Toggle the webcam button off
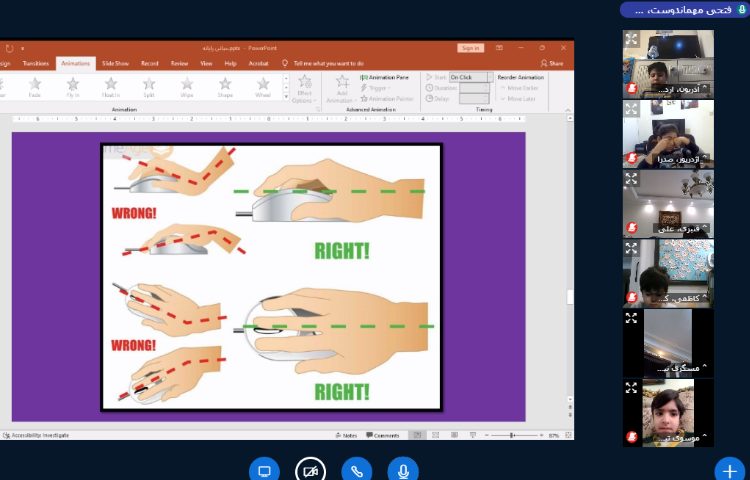 coord(311,470)
